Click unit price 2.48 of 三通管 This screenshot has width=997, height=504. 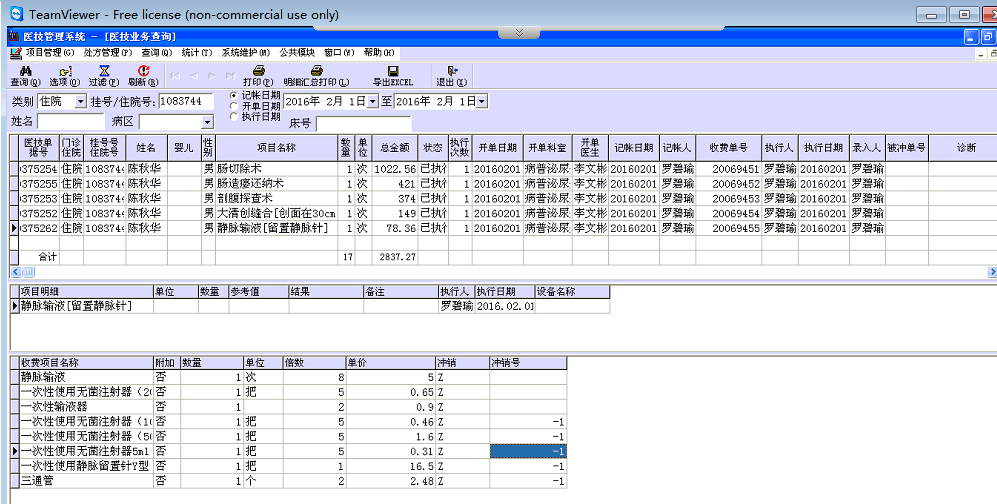click(x=390, y=481)
